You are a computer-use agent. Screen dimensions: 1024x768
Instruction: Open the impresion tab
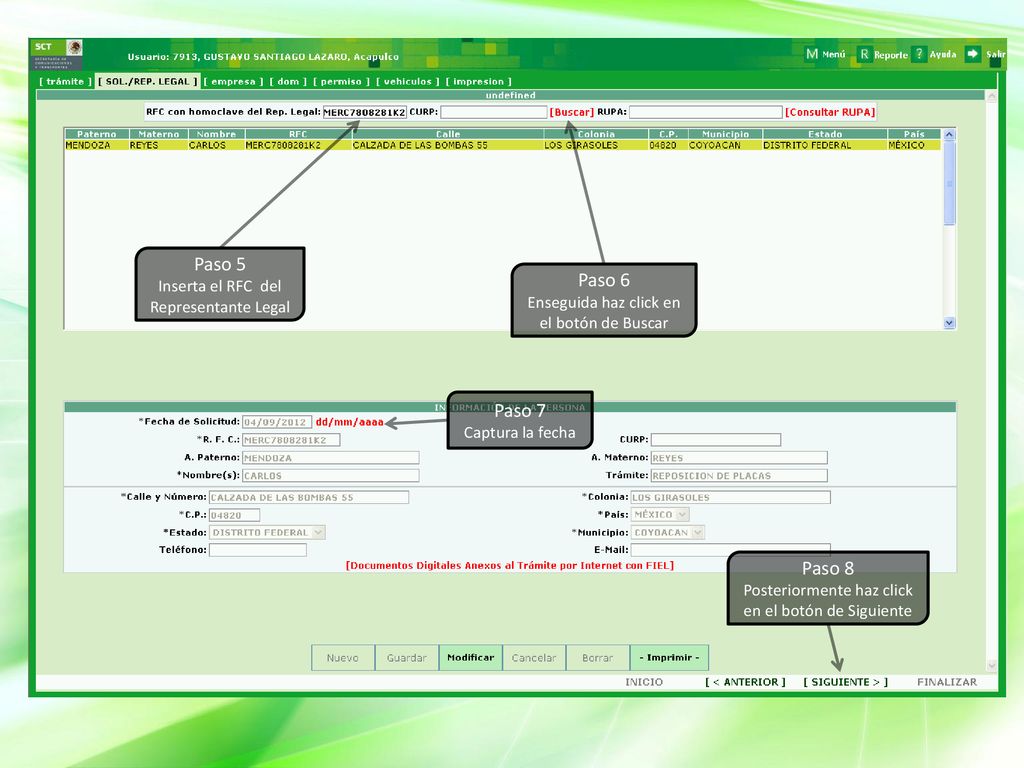(479, 82)
